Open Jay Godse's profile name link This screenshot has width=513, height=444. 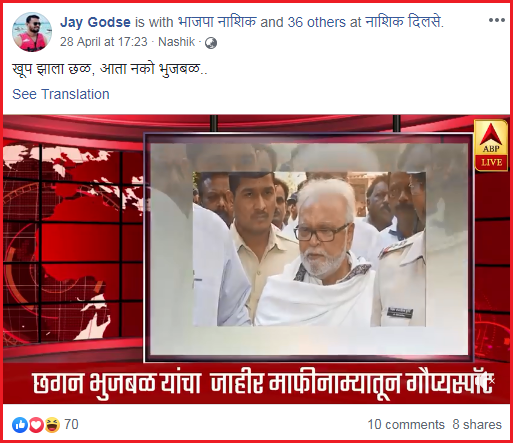(x=95, y=22)
